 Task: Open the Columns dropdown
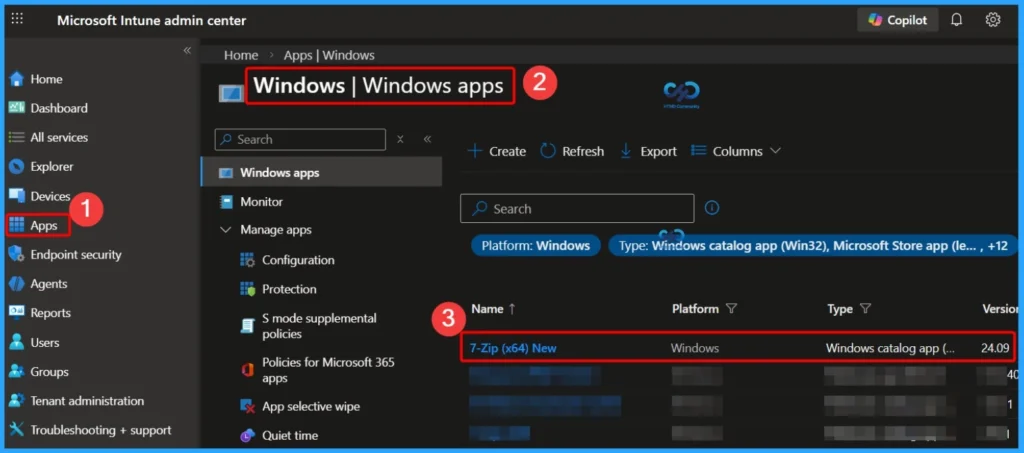point(736,151)
